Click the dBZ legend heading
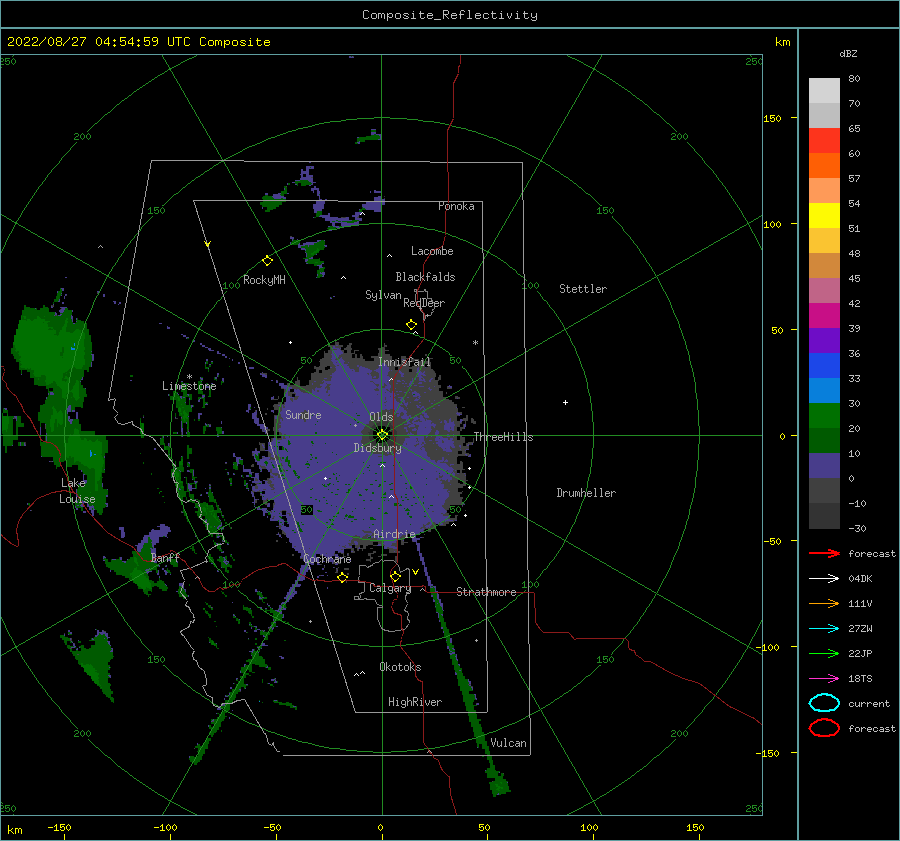This screenshot has width=900, height=841. (848, 54)
